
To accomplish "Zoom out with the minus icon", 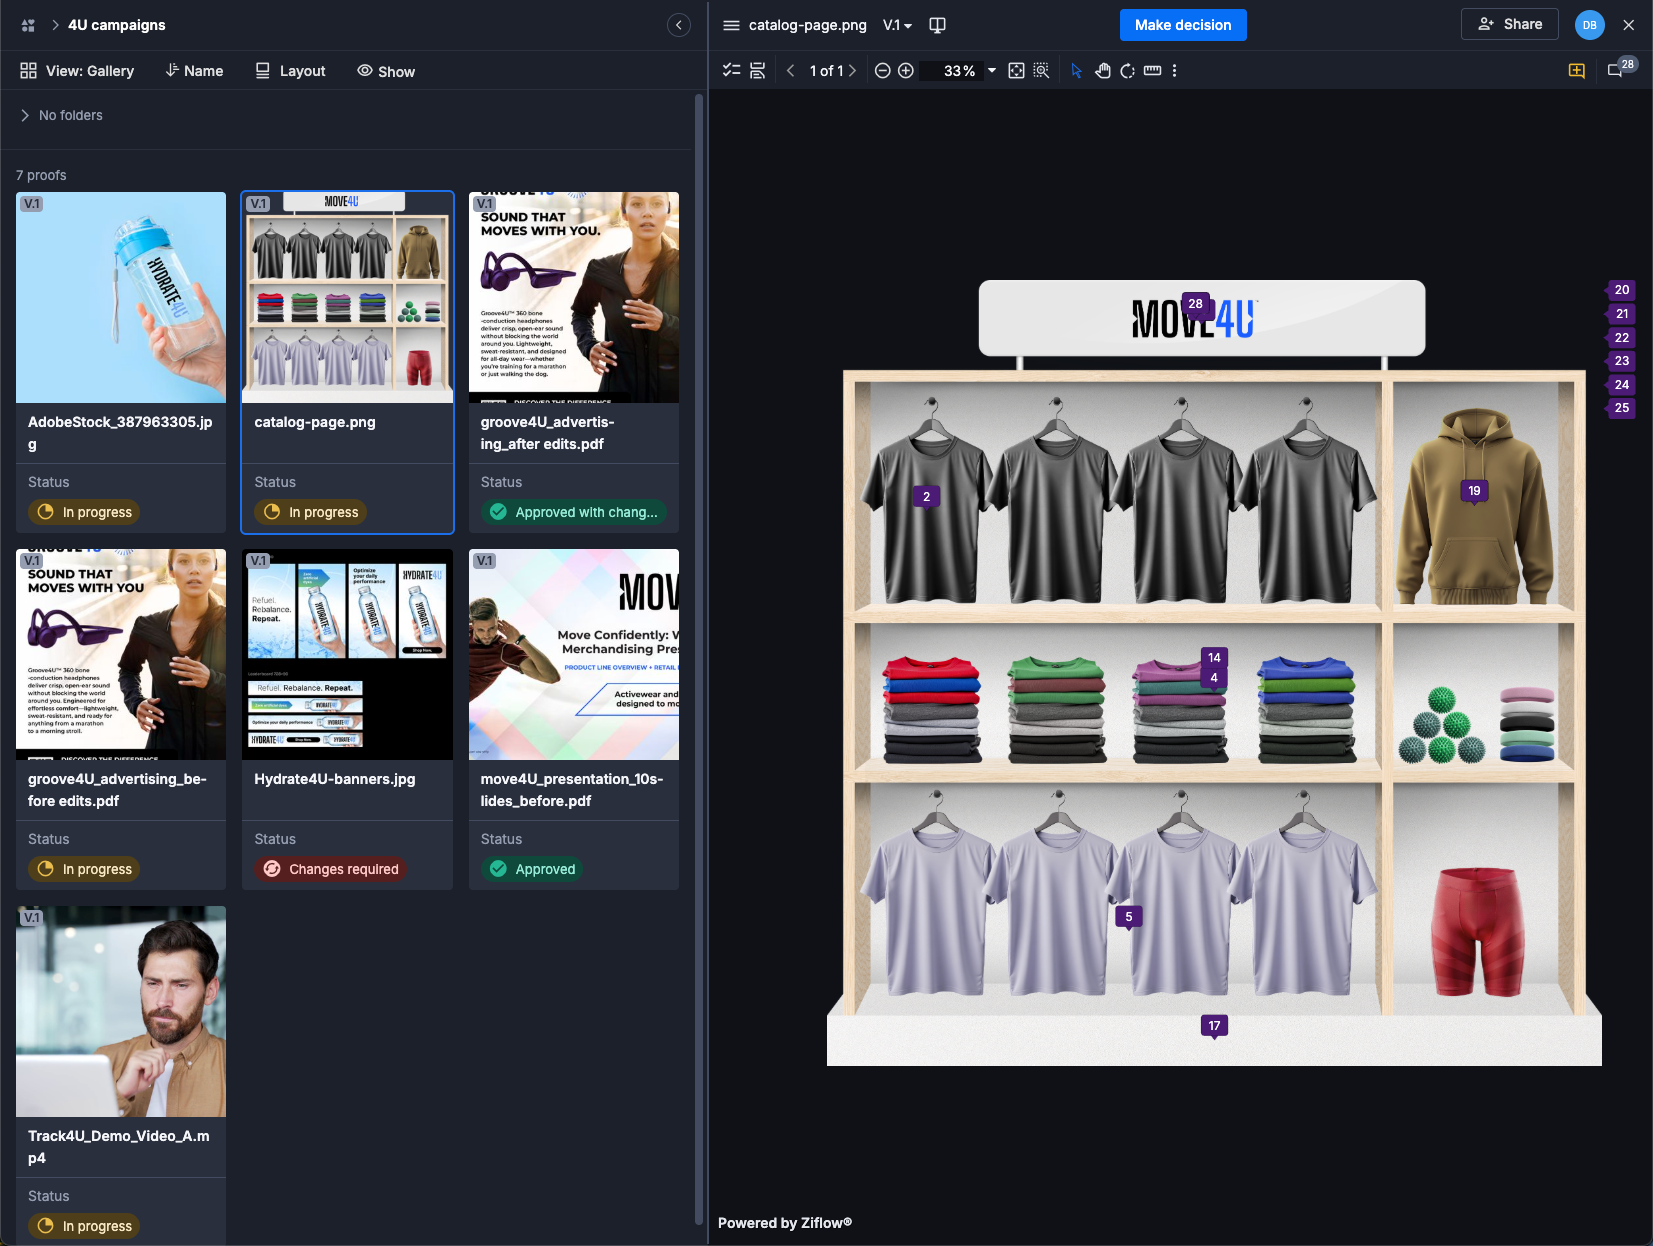I will coord(882,71).
